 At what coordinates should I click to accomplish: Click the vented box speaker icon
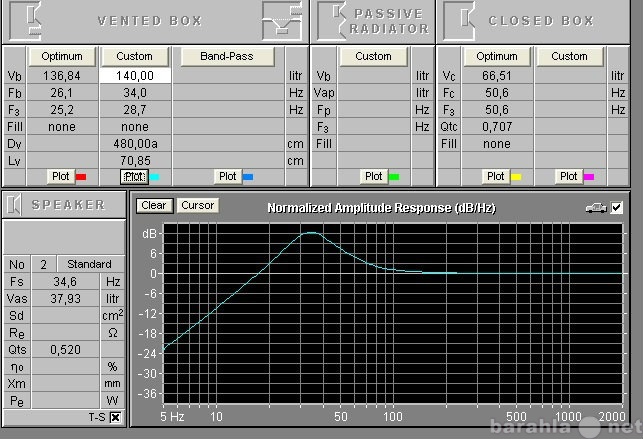pyautogui.click(x=25, y=20)
